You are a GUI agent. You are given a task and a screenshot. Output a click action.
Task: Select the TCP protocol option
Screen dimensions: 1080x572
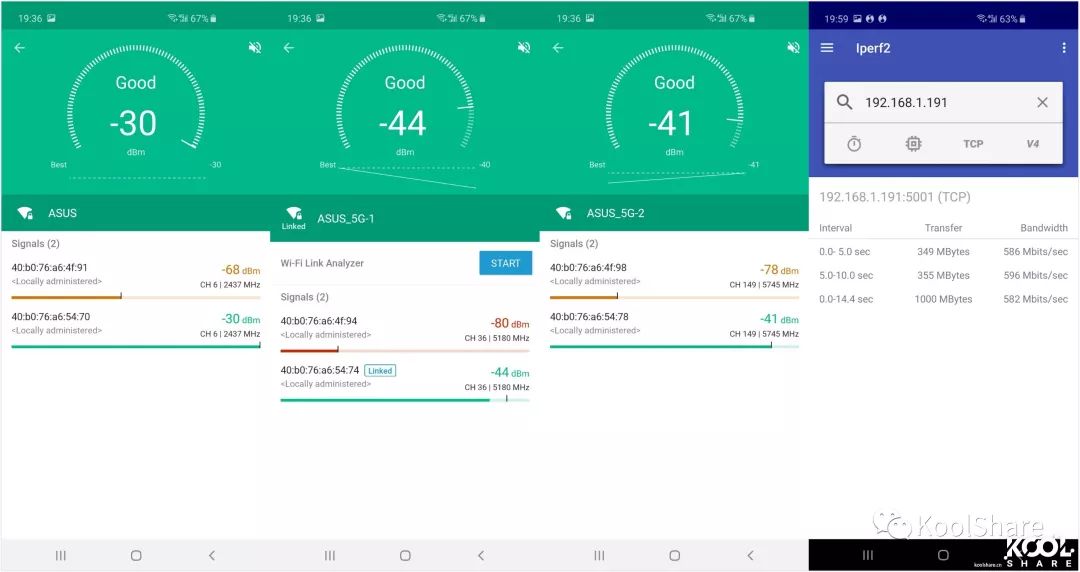(973, 144)
